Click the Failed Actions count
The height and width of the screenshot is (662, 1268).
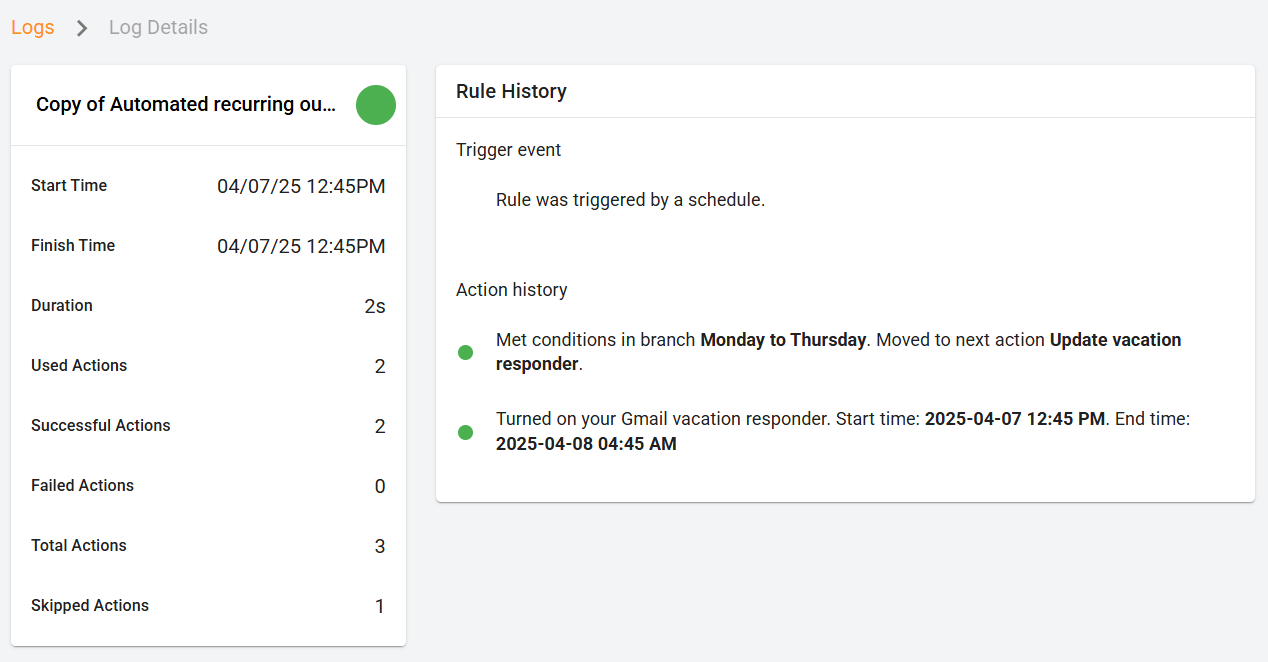pos(380,486)
